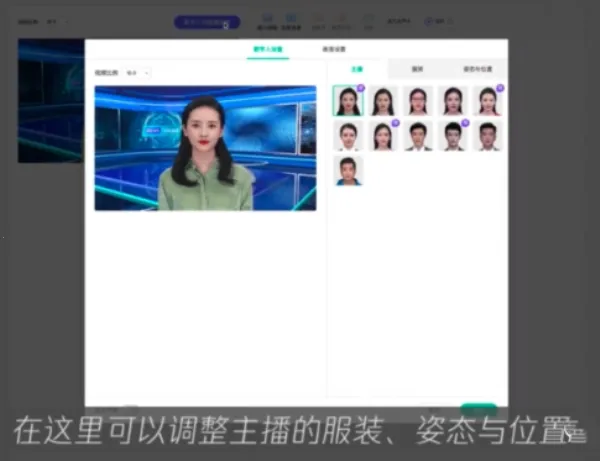Switch to the 姿态与位置 tab
Screen dimensions: 600x461
coord(478,69)
